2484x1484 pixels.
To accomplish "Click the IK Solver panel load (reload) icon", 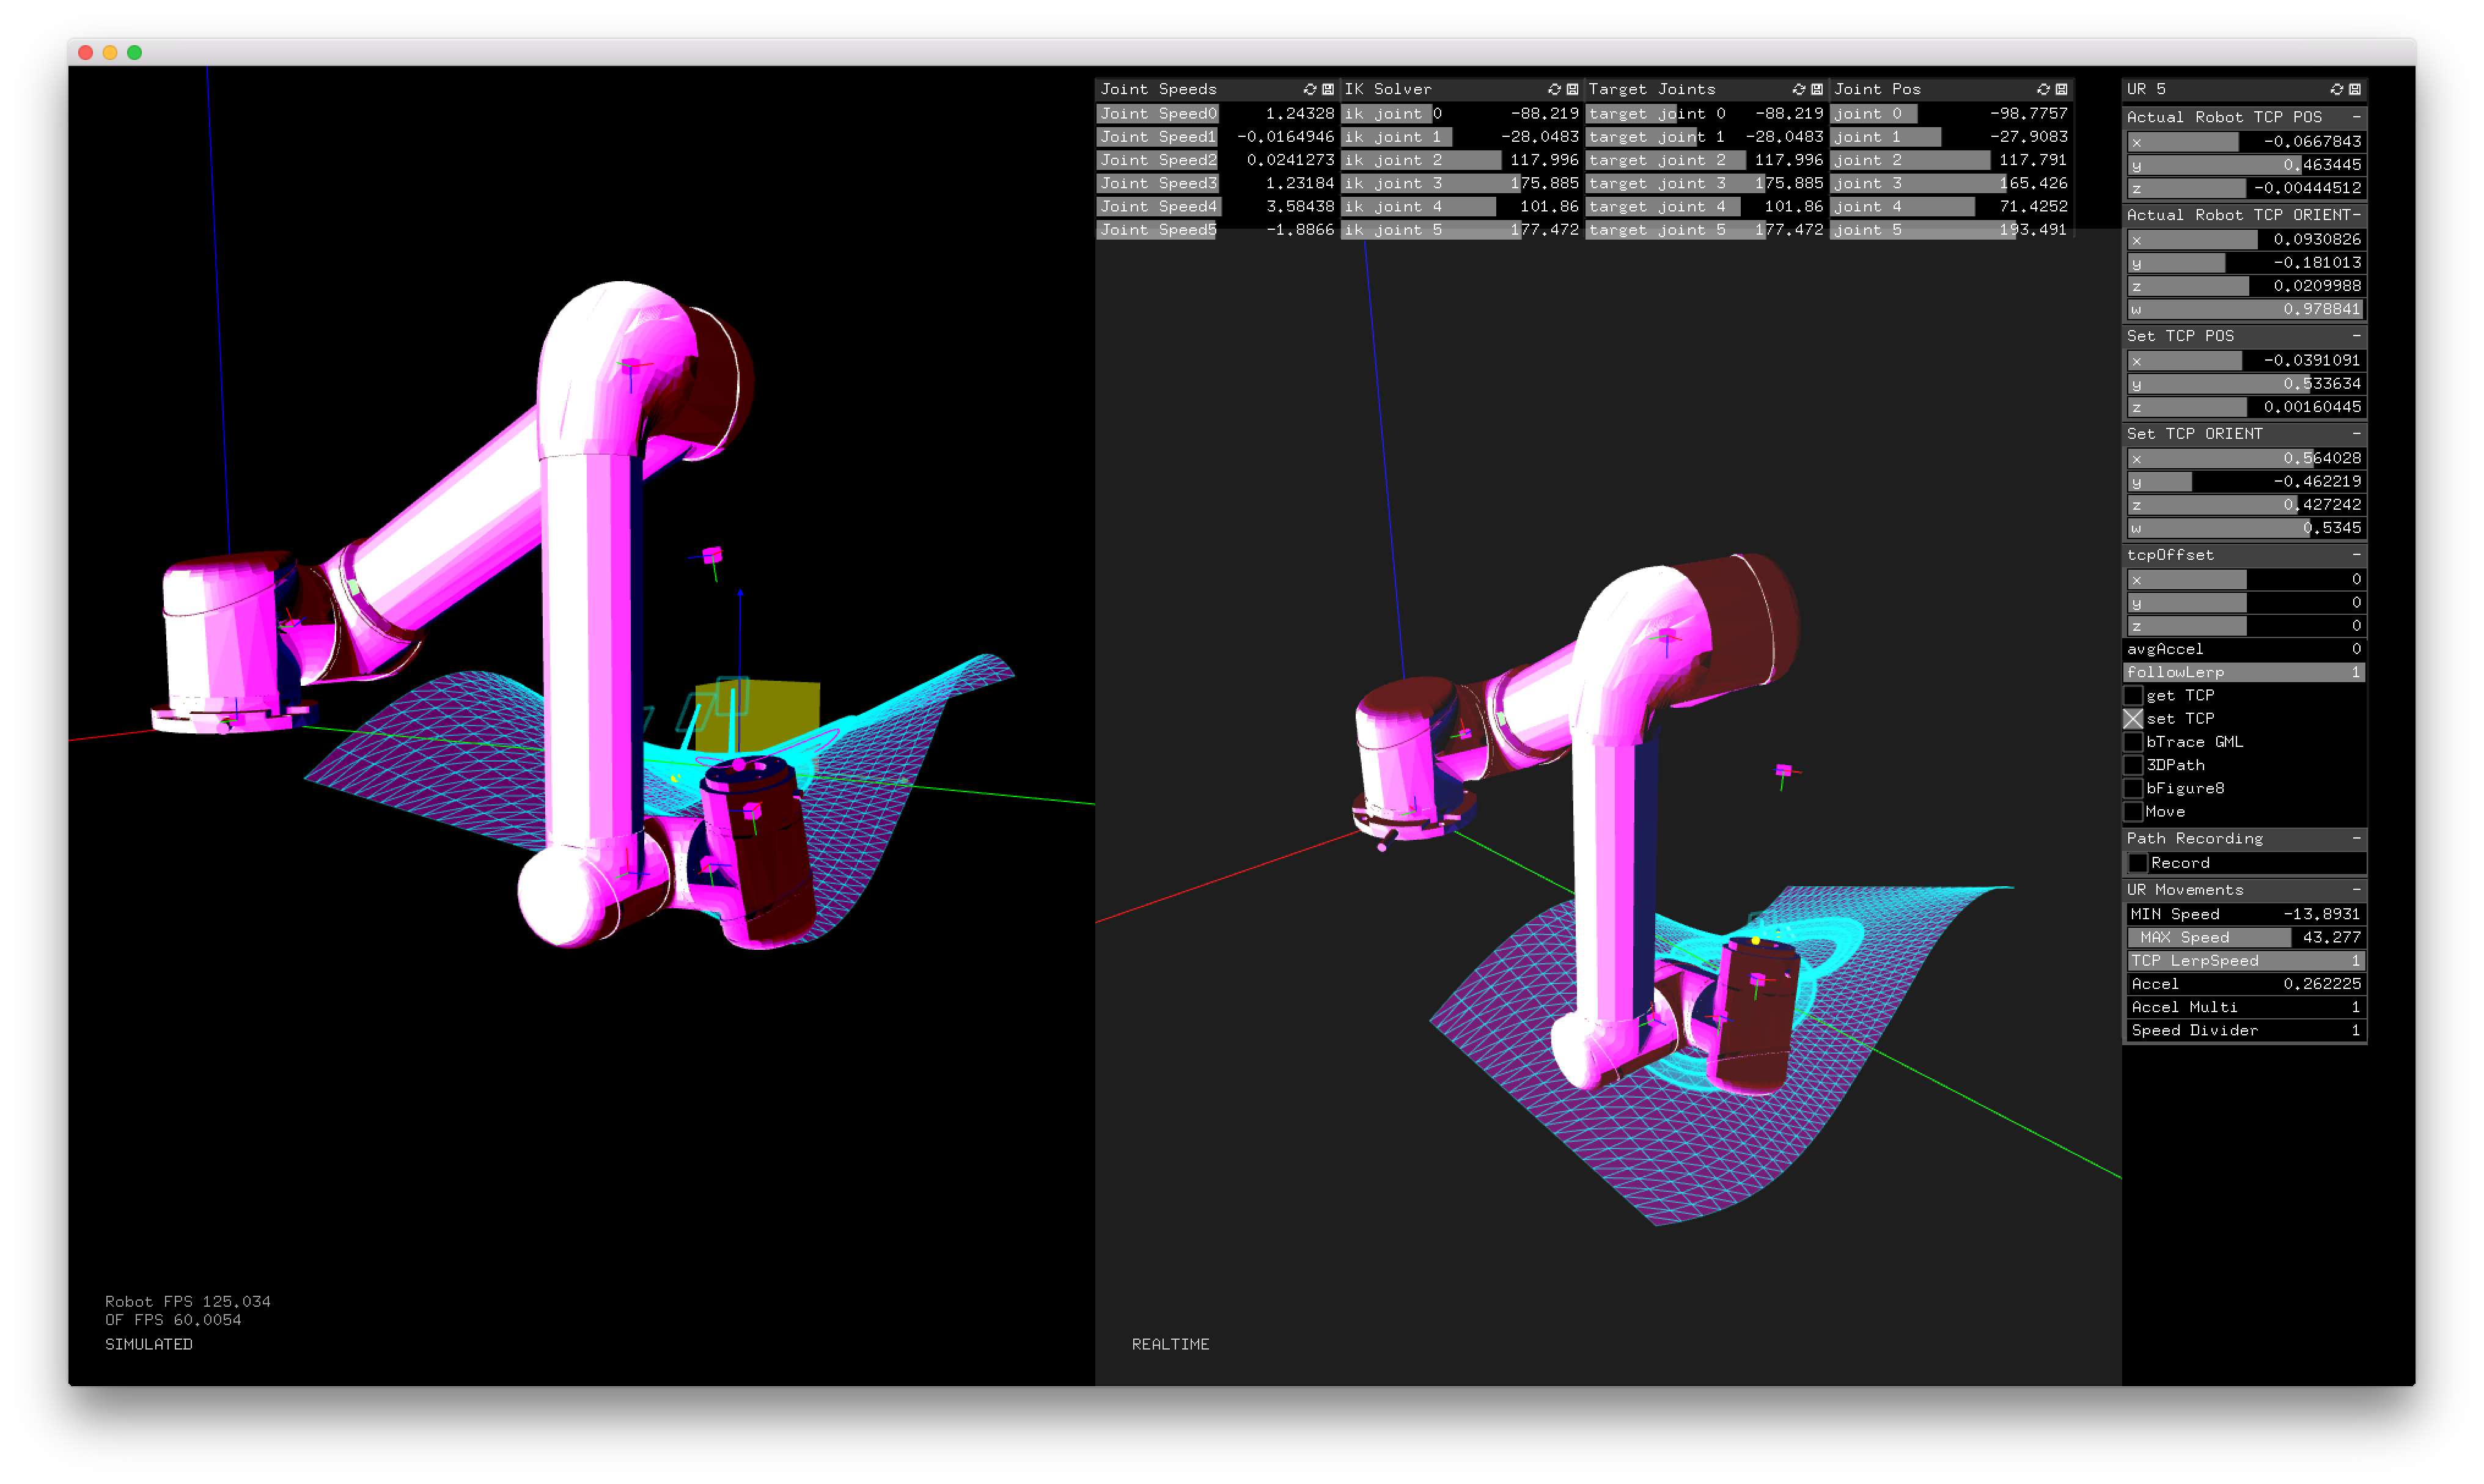I will point(1554,89).
